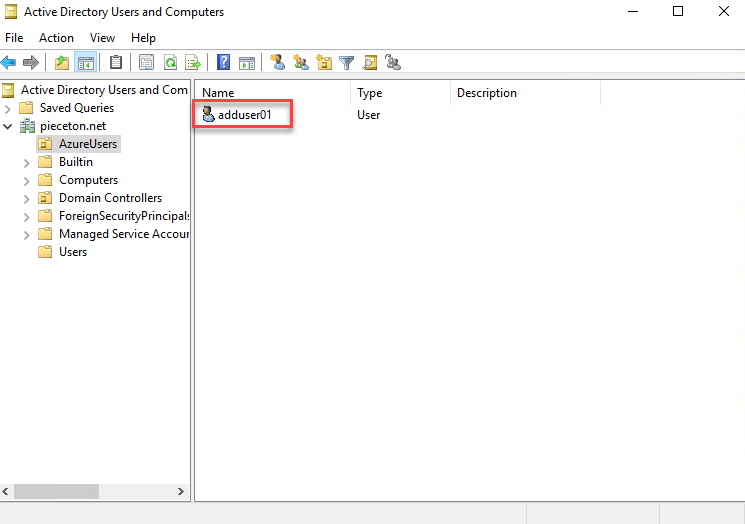This screenshot has height=524, width=745.
Task: Click the Domain Controllers OU folder icon
Action: coord(45,198)
